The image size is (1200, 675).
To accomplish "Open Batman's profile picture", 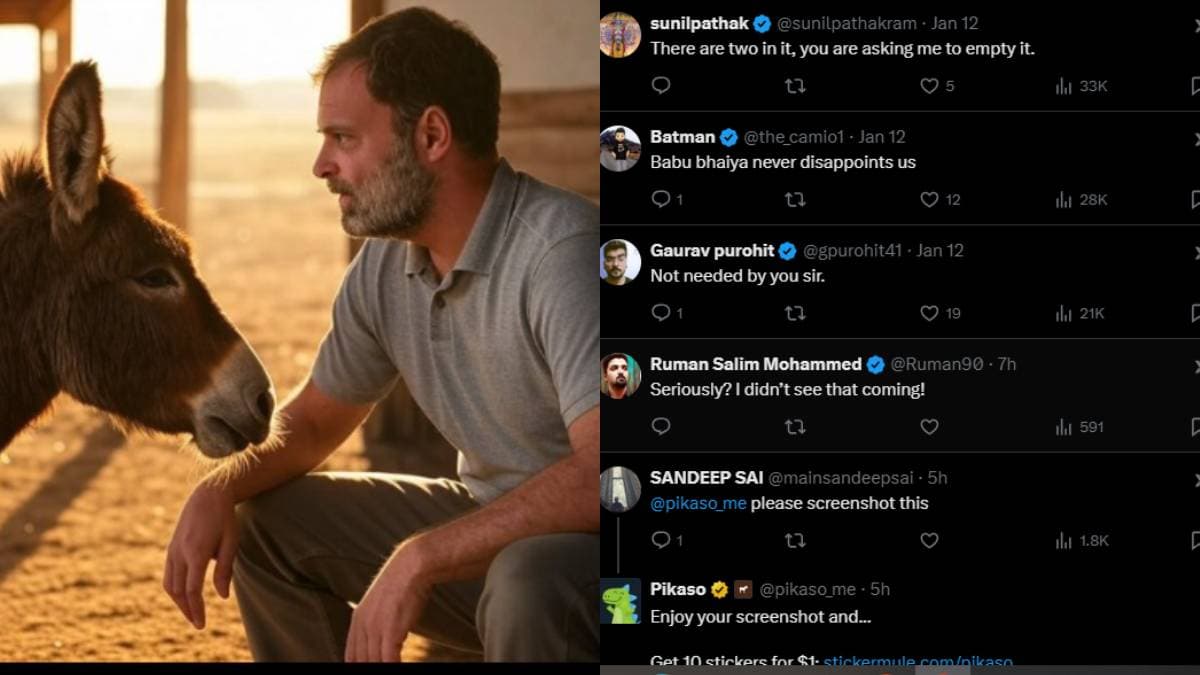I will pyautogui.click(x=620, y=149).
